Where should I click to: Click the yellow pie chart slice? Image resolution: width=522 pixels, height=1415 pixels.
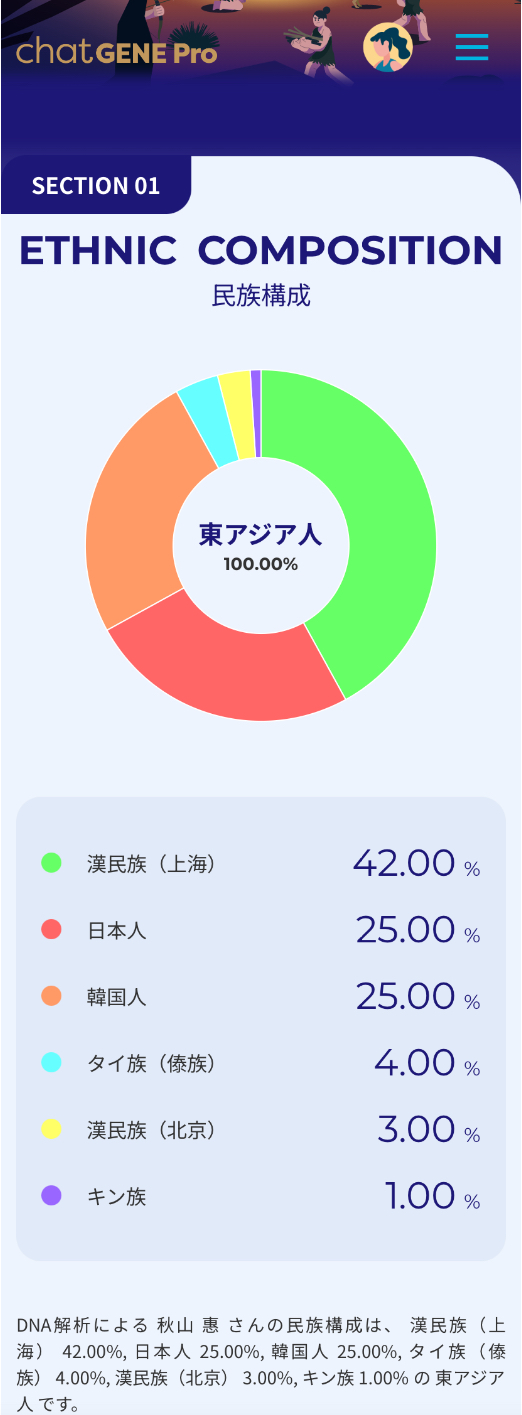(239, 410)
